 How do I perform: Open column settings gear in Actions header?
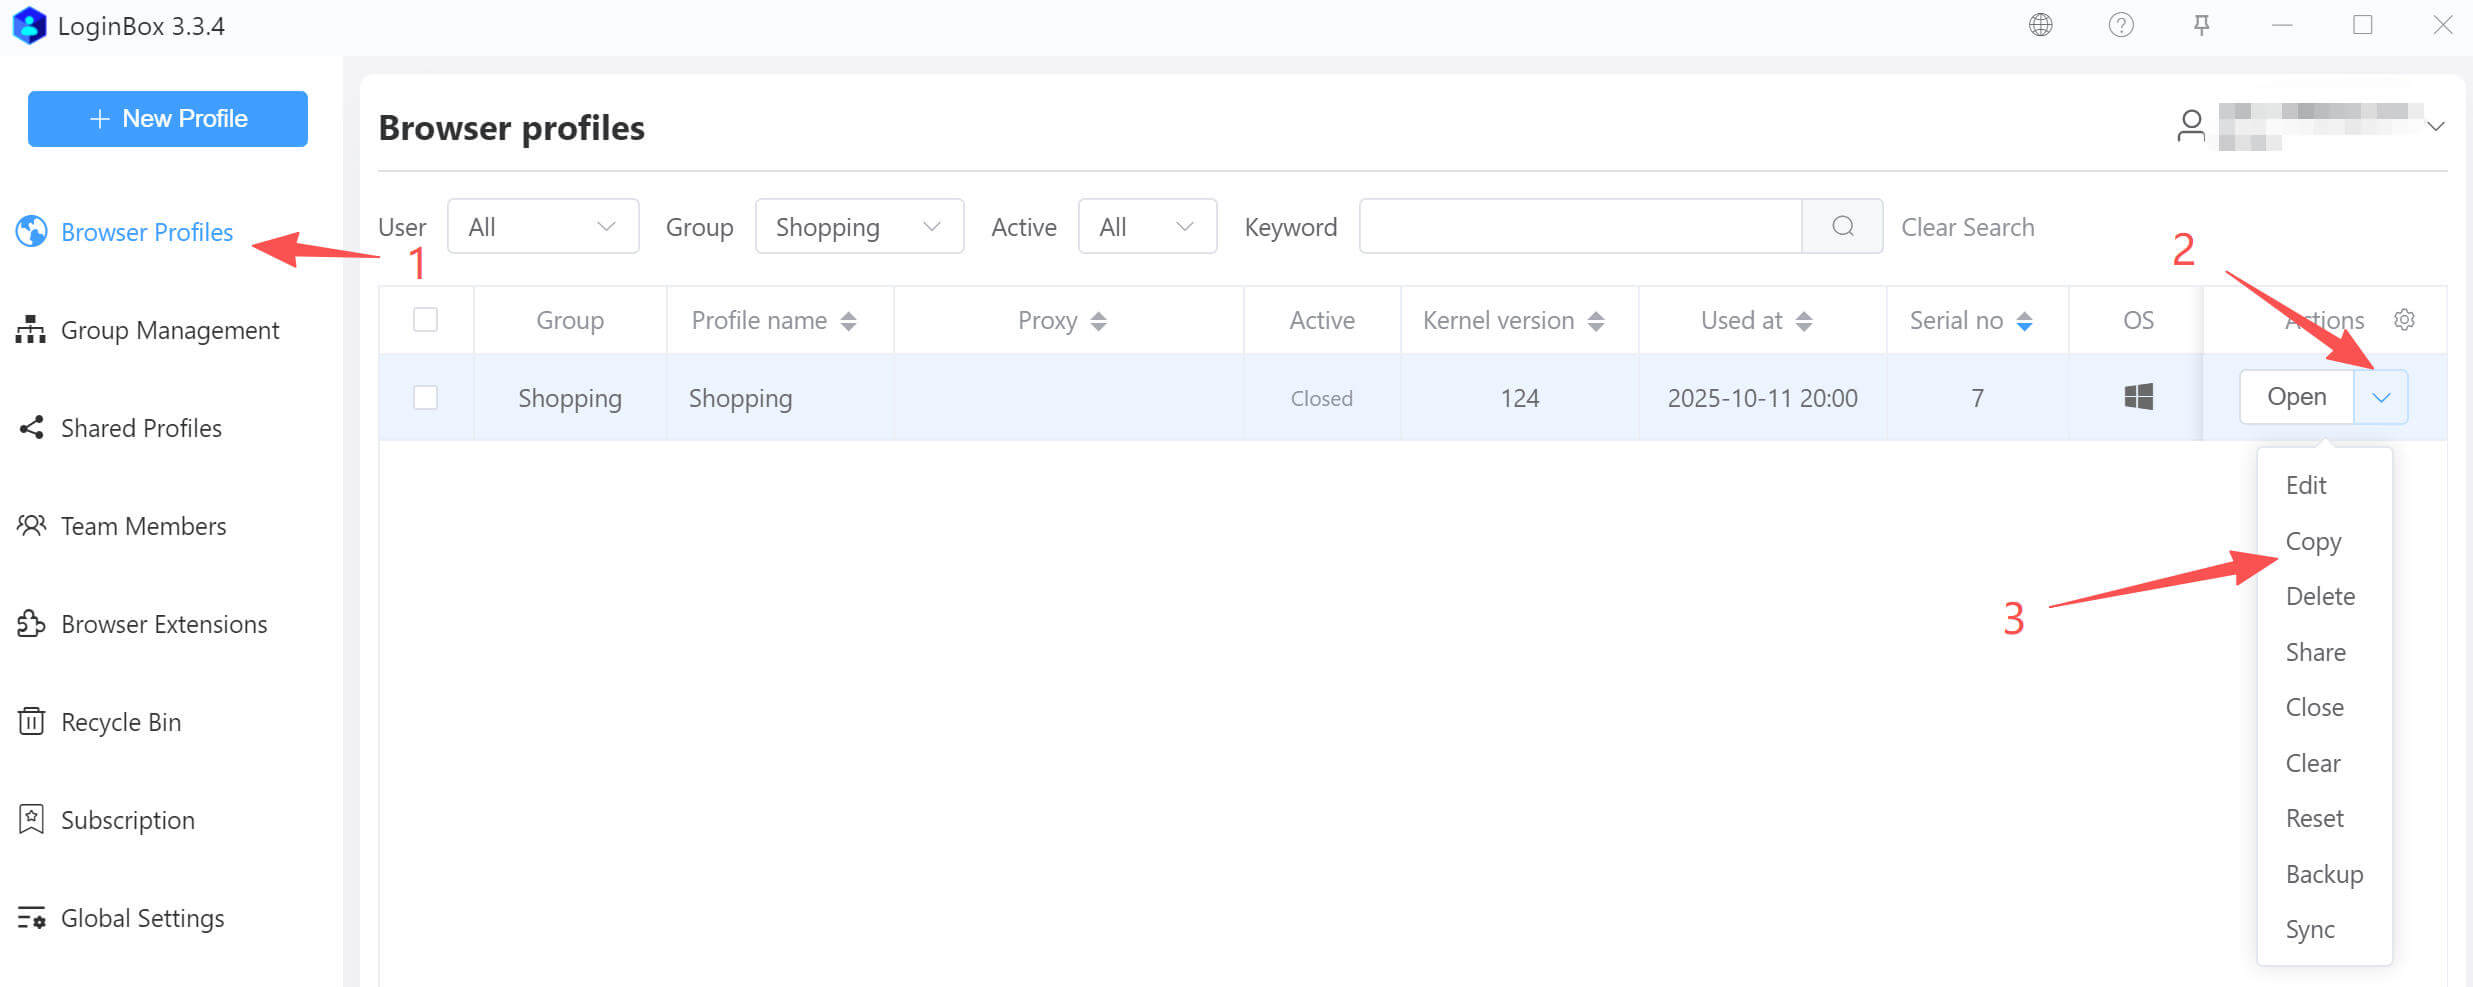click(2404, 320)
